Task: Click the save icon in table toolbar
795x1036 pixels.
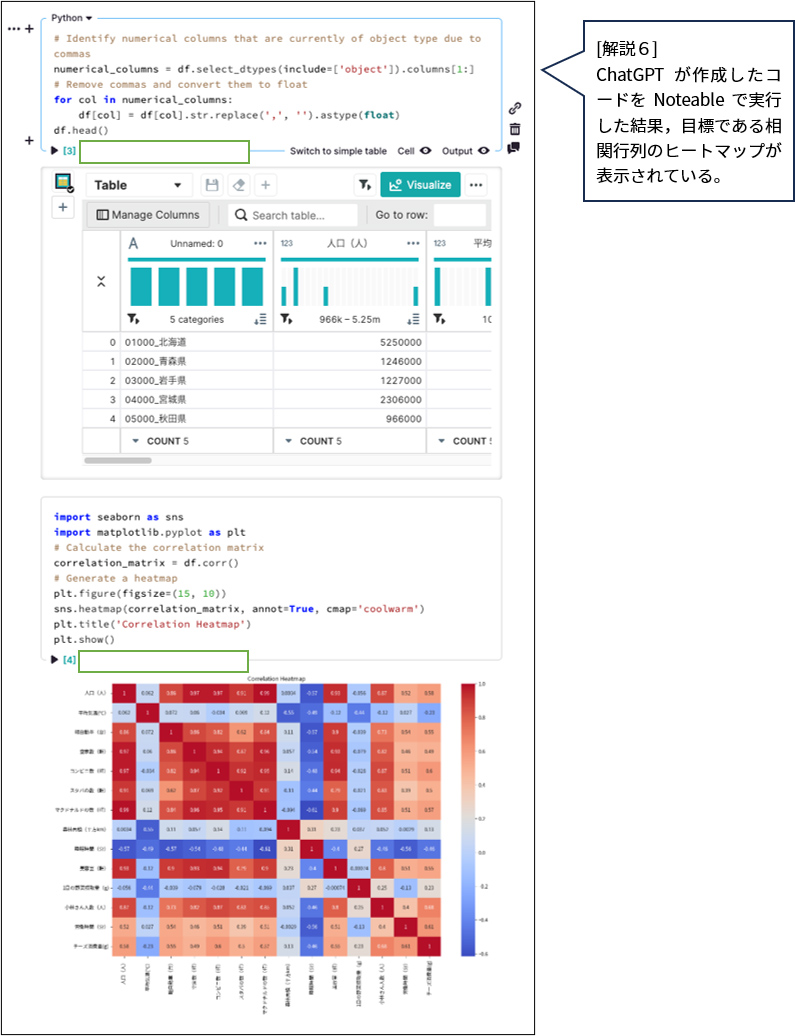Action: (211, 185)
